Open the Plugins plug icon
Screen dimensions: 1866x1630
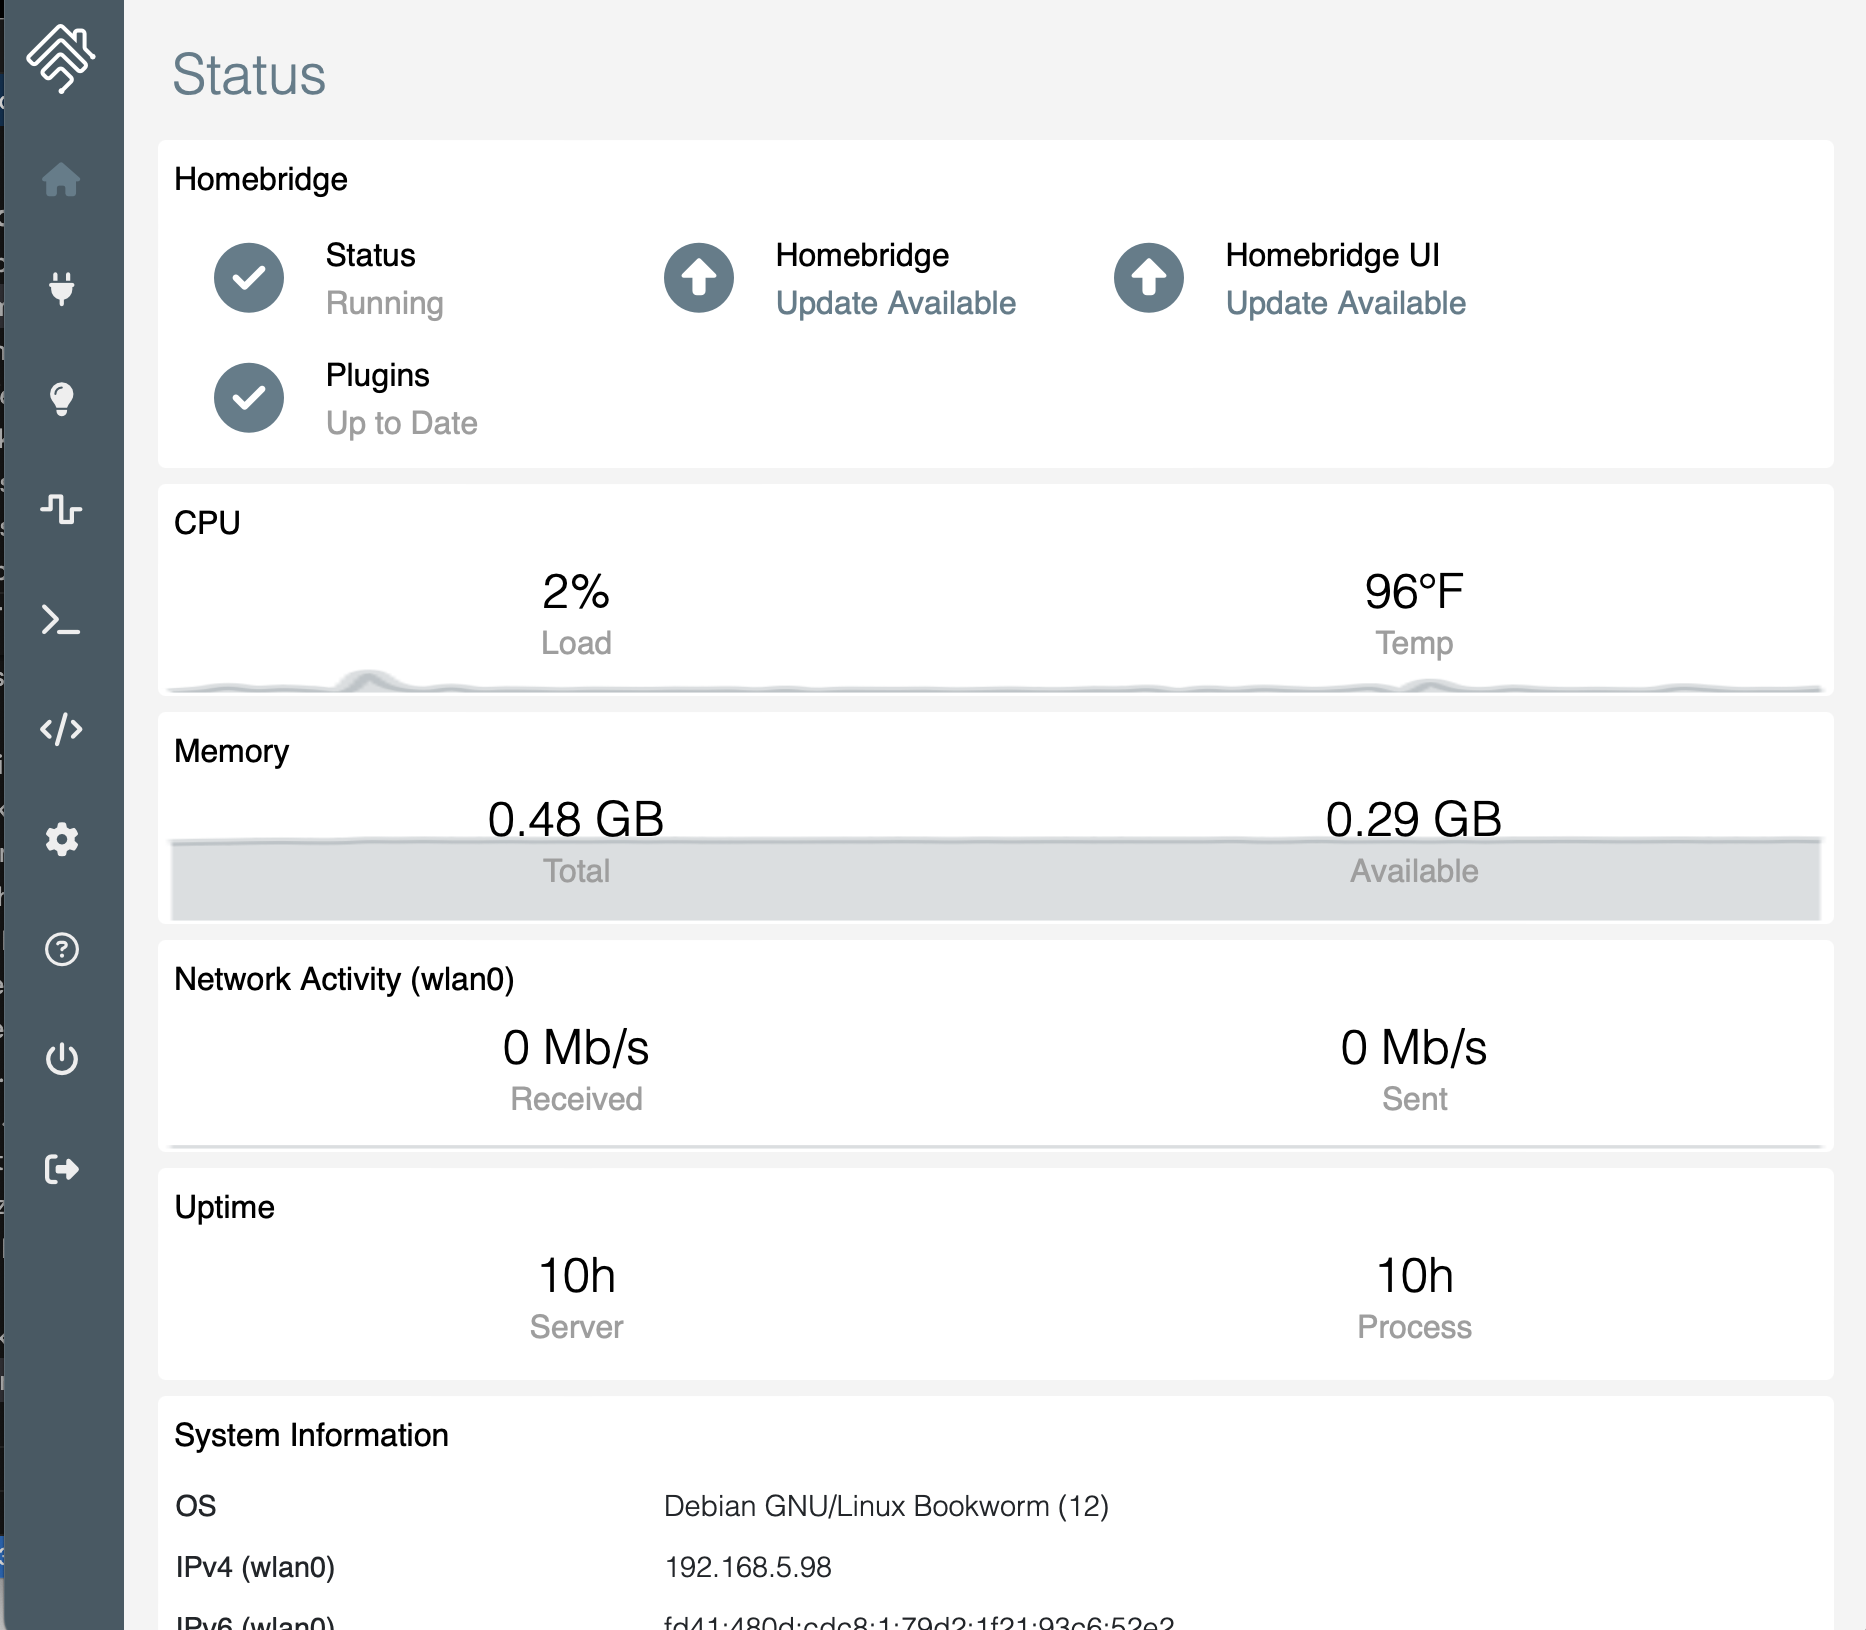[x=61, y=289]
